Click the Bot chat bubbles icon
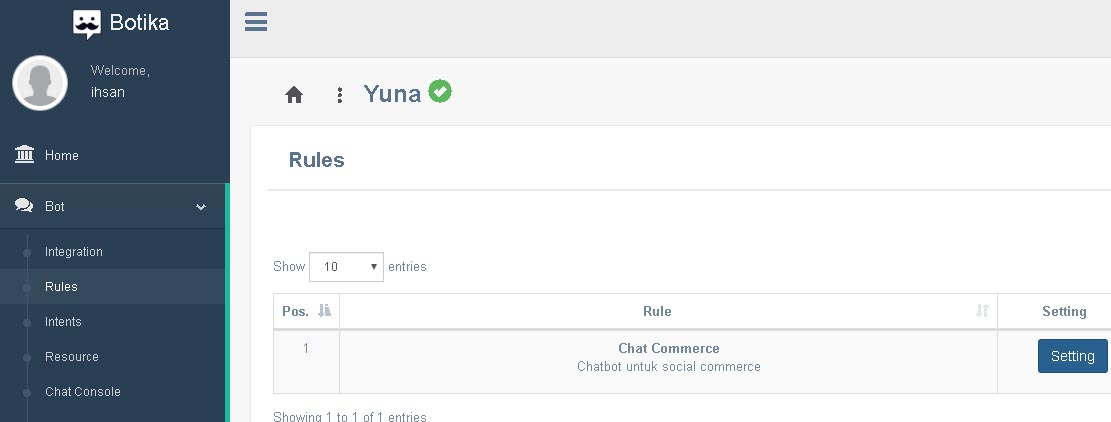Viewport: 1111px width, 422px height. [25, 206]
